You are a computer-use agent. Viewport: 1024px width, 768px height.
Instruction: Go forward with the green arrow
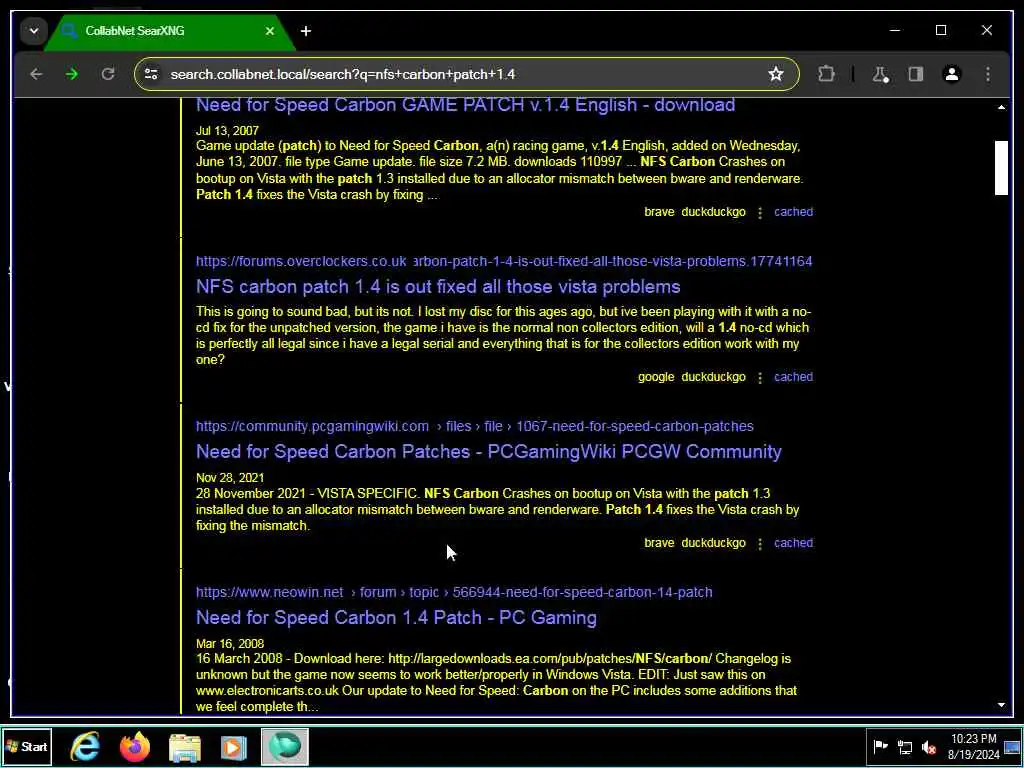[x=72, y=74]
